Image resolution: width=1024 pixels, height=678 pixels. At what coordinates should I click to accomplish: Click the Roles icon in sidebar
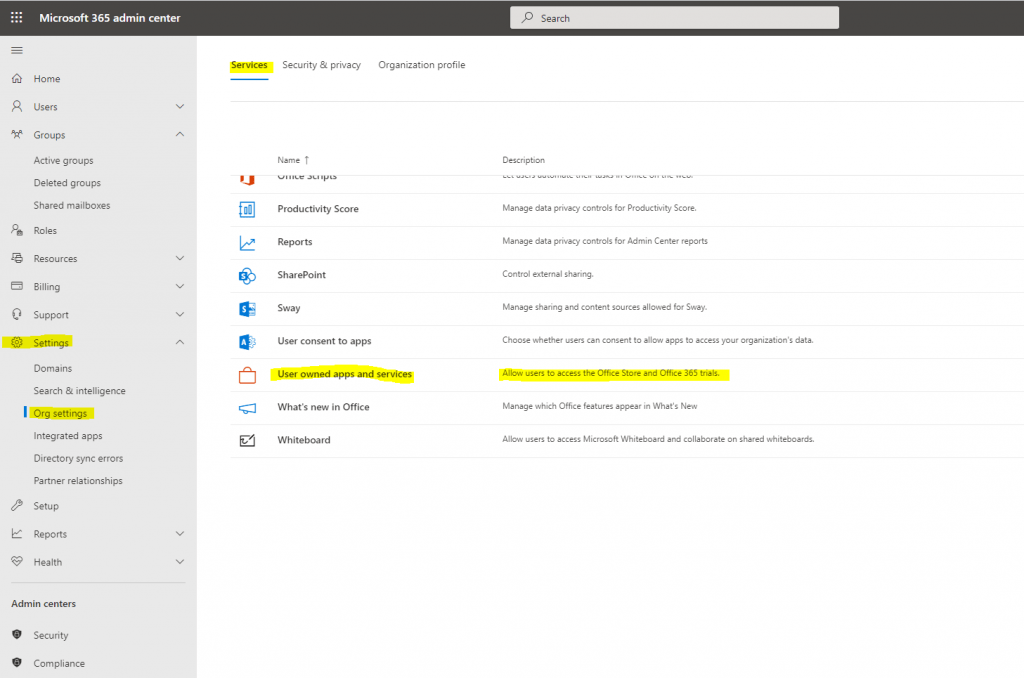click(x=17, y=230)
